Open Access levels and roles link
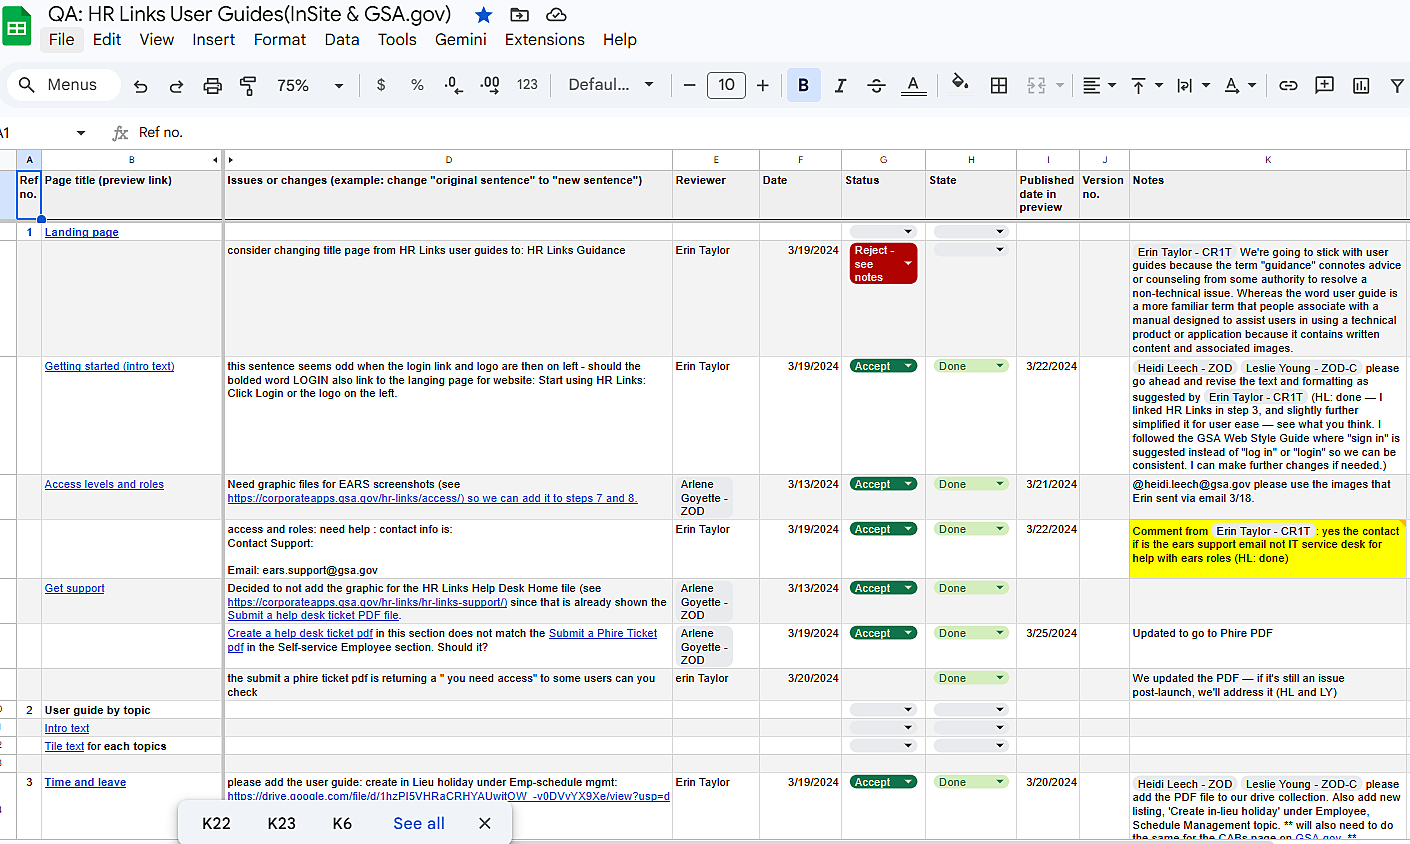1410x844 pixels. [104, 484]
